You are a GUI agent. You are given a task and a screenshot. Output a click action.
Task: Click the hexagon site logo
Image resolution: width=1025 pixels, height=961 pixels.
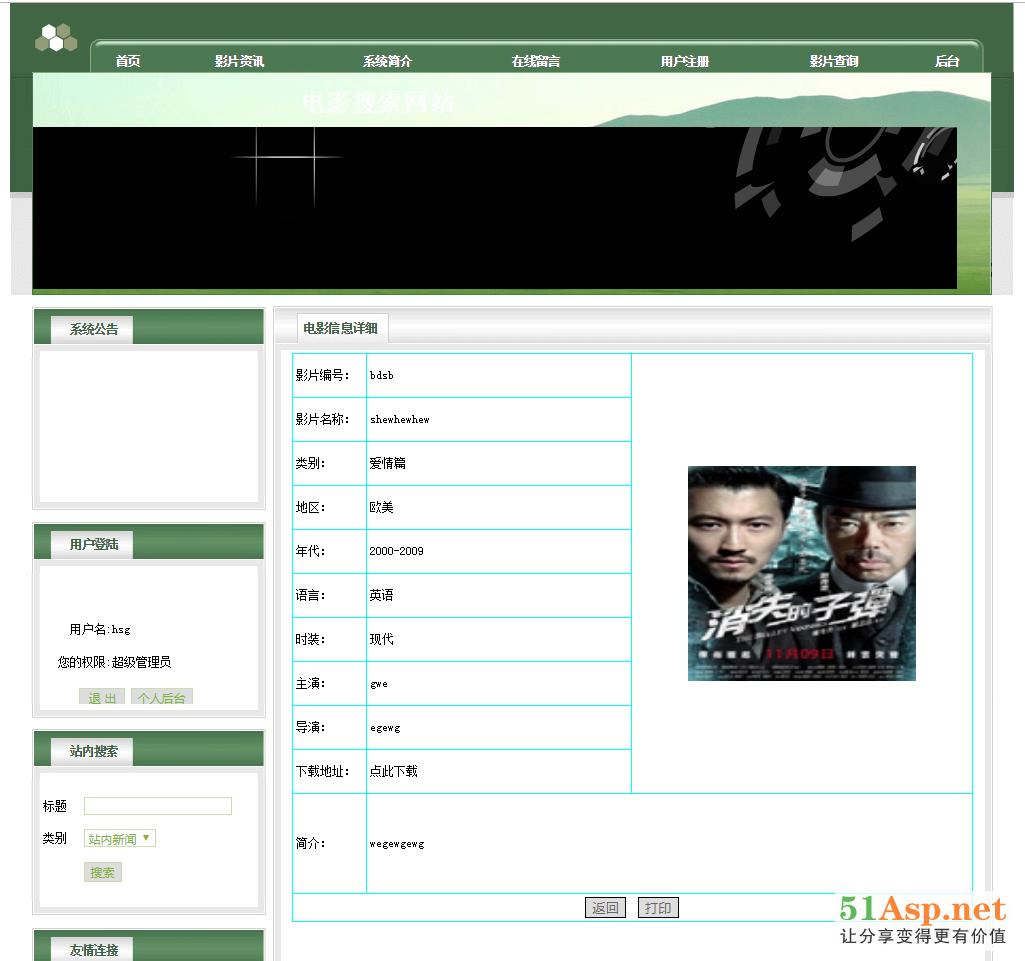point(56,38)
